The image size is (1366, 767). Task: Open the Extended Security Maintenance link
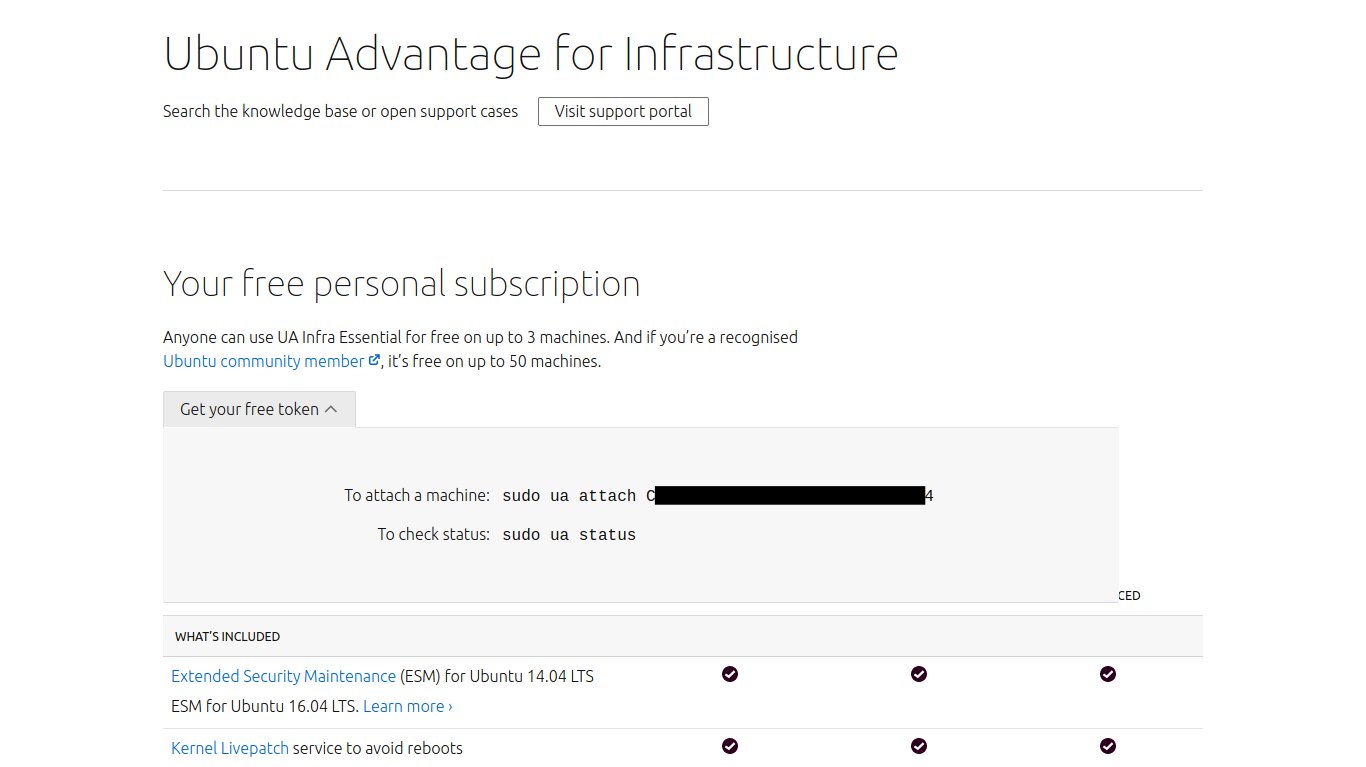tap(284, 676)
